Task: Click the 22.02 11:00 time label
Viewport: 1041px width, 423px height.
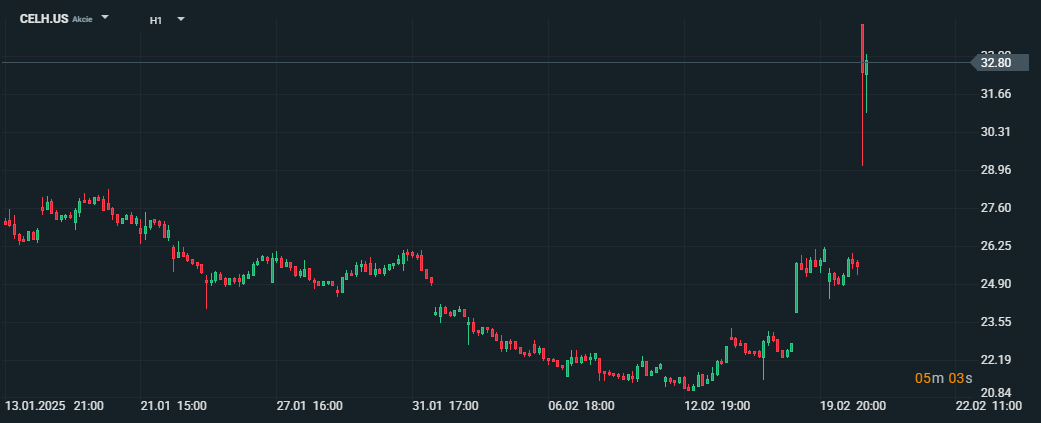Action: click(990, 405)
